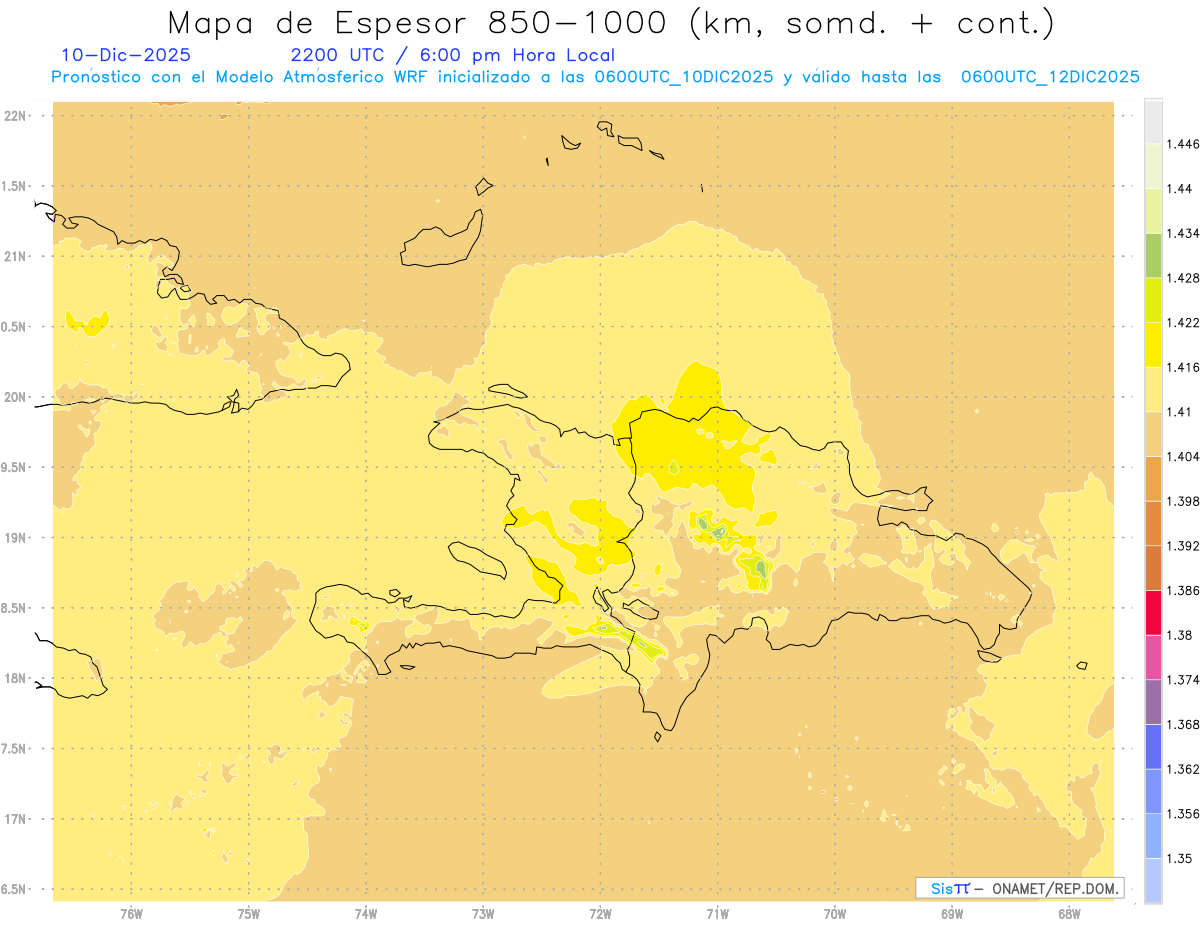Click the longitude label "69W"

[952, 914]
